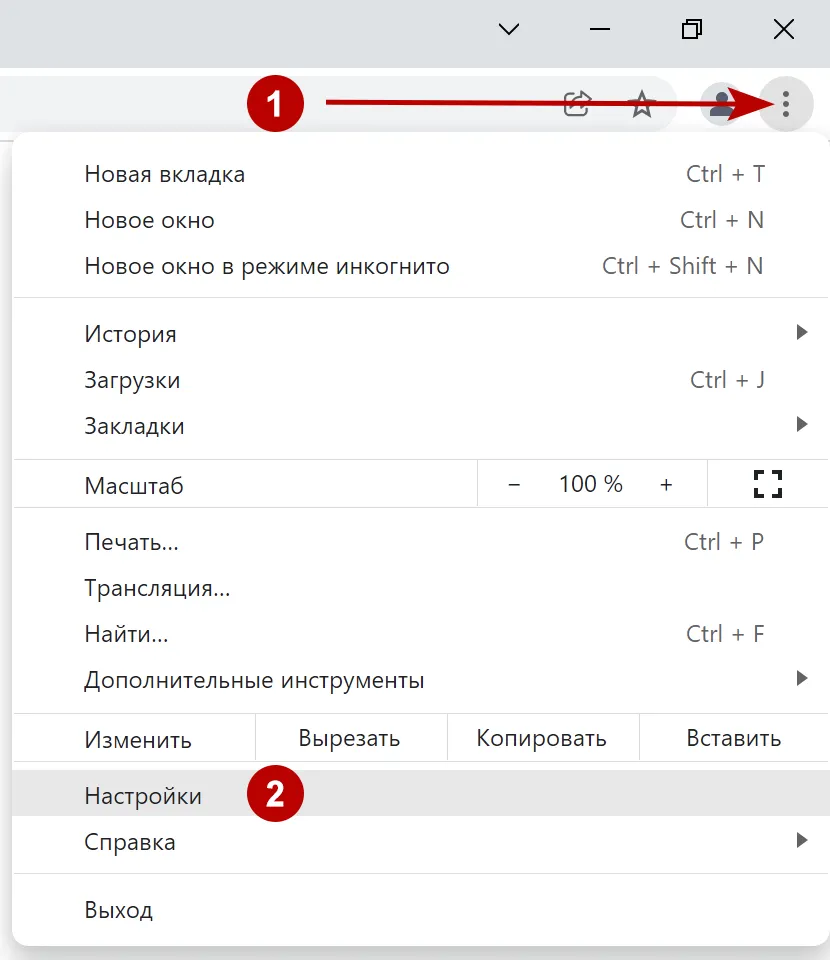Click the Копировать button
The image size is (830, 960).
point(543,738)
